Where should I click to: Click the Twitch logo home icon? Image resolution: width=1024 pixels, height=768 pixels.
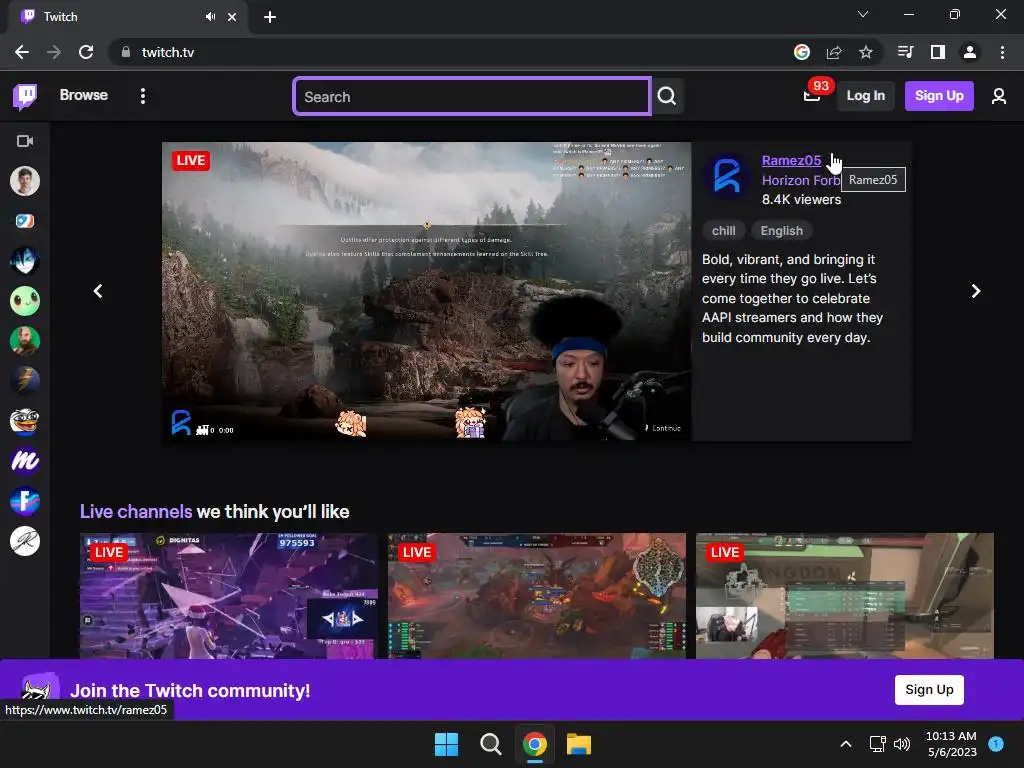point(25,96)
